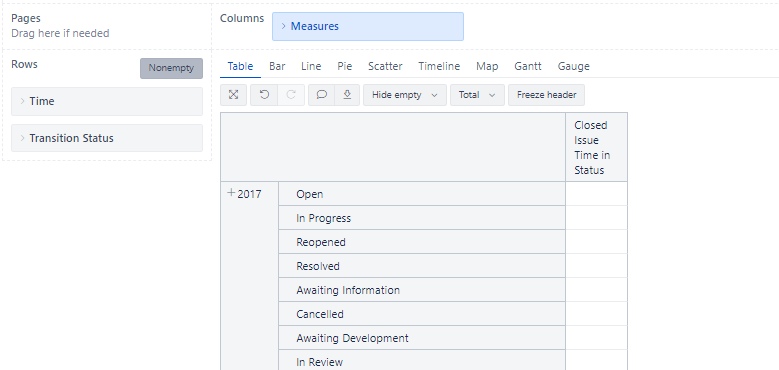Click the Pages drop area
The width and height of the screenshot is (779, 370).
click(x=107, y=26)
